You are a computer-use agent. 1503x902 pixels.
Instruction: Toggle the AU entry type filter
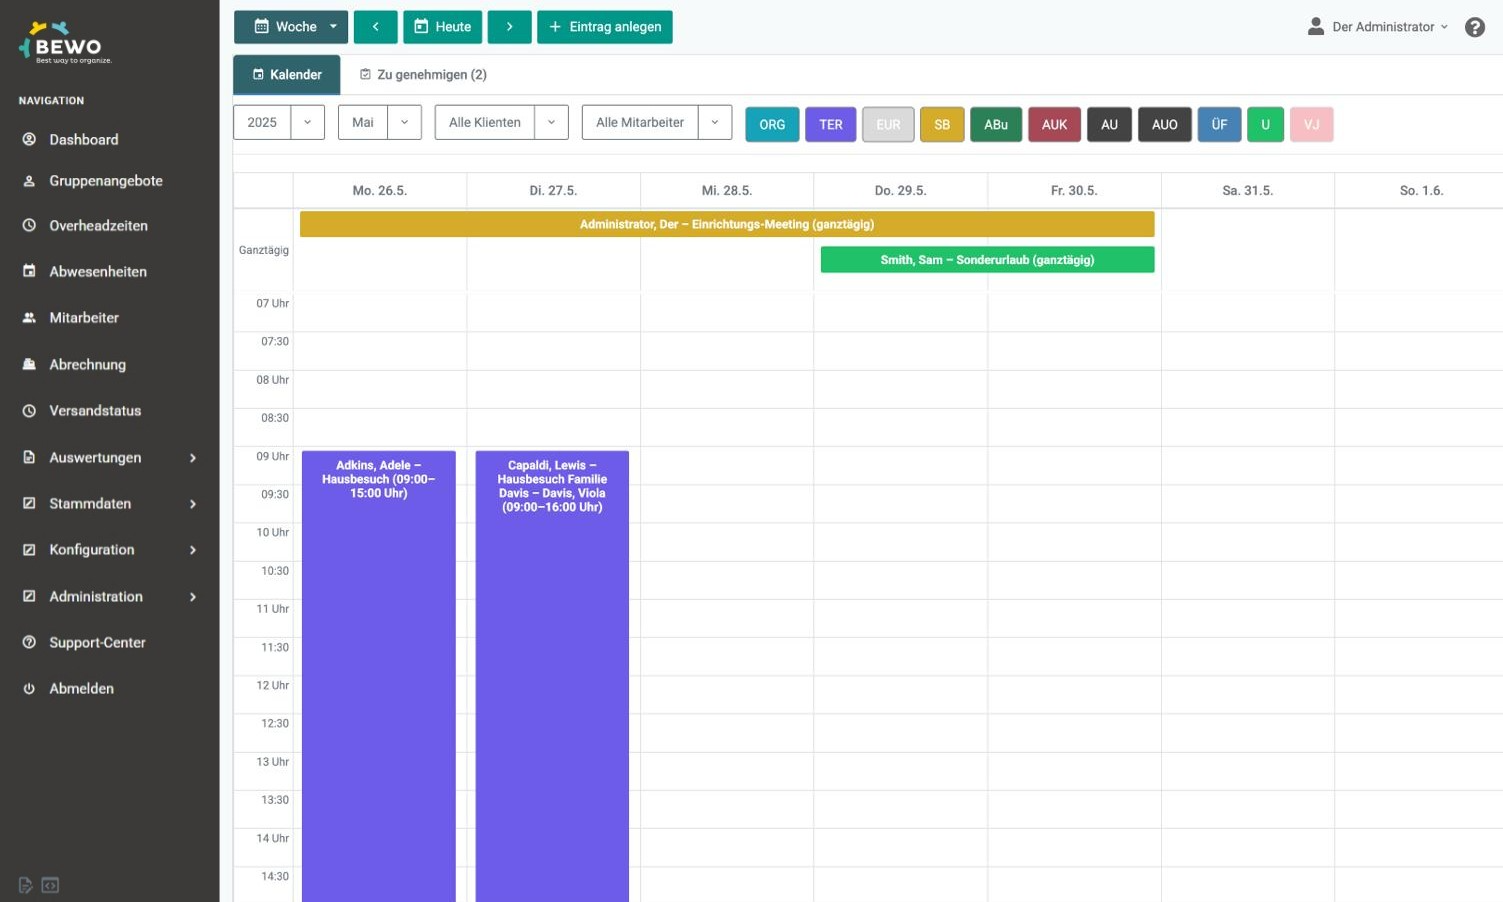point(1109,124)
